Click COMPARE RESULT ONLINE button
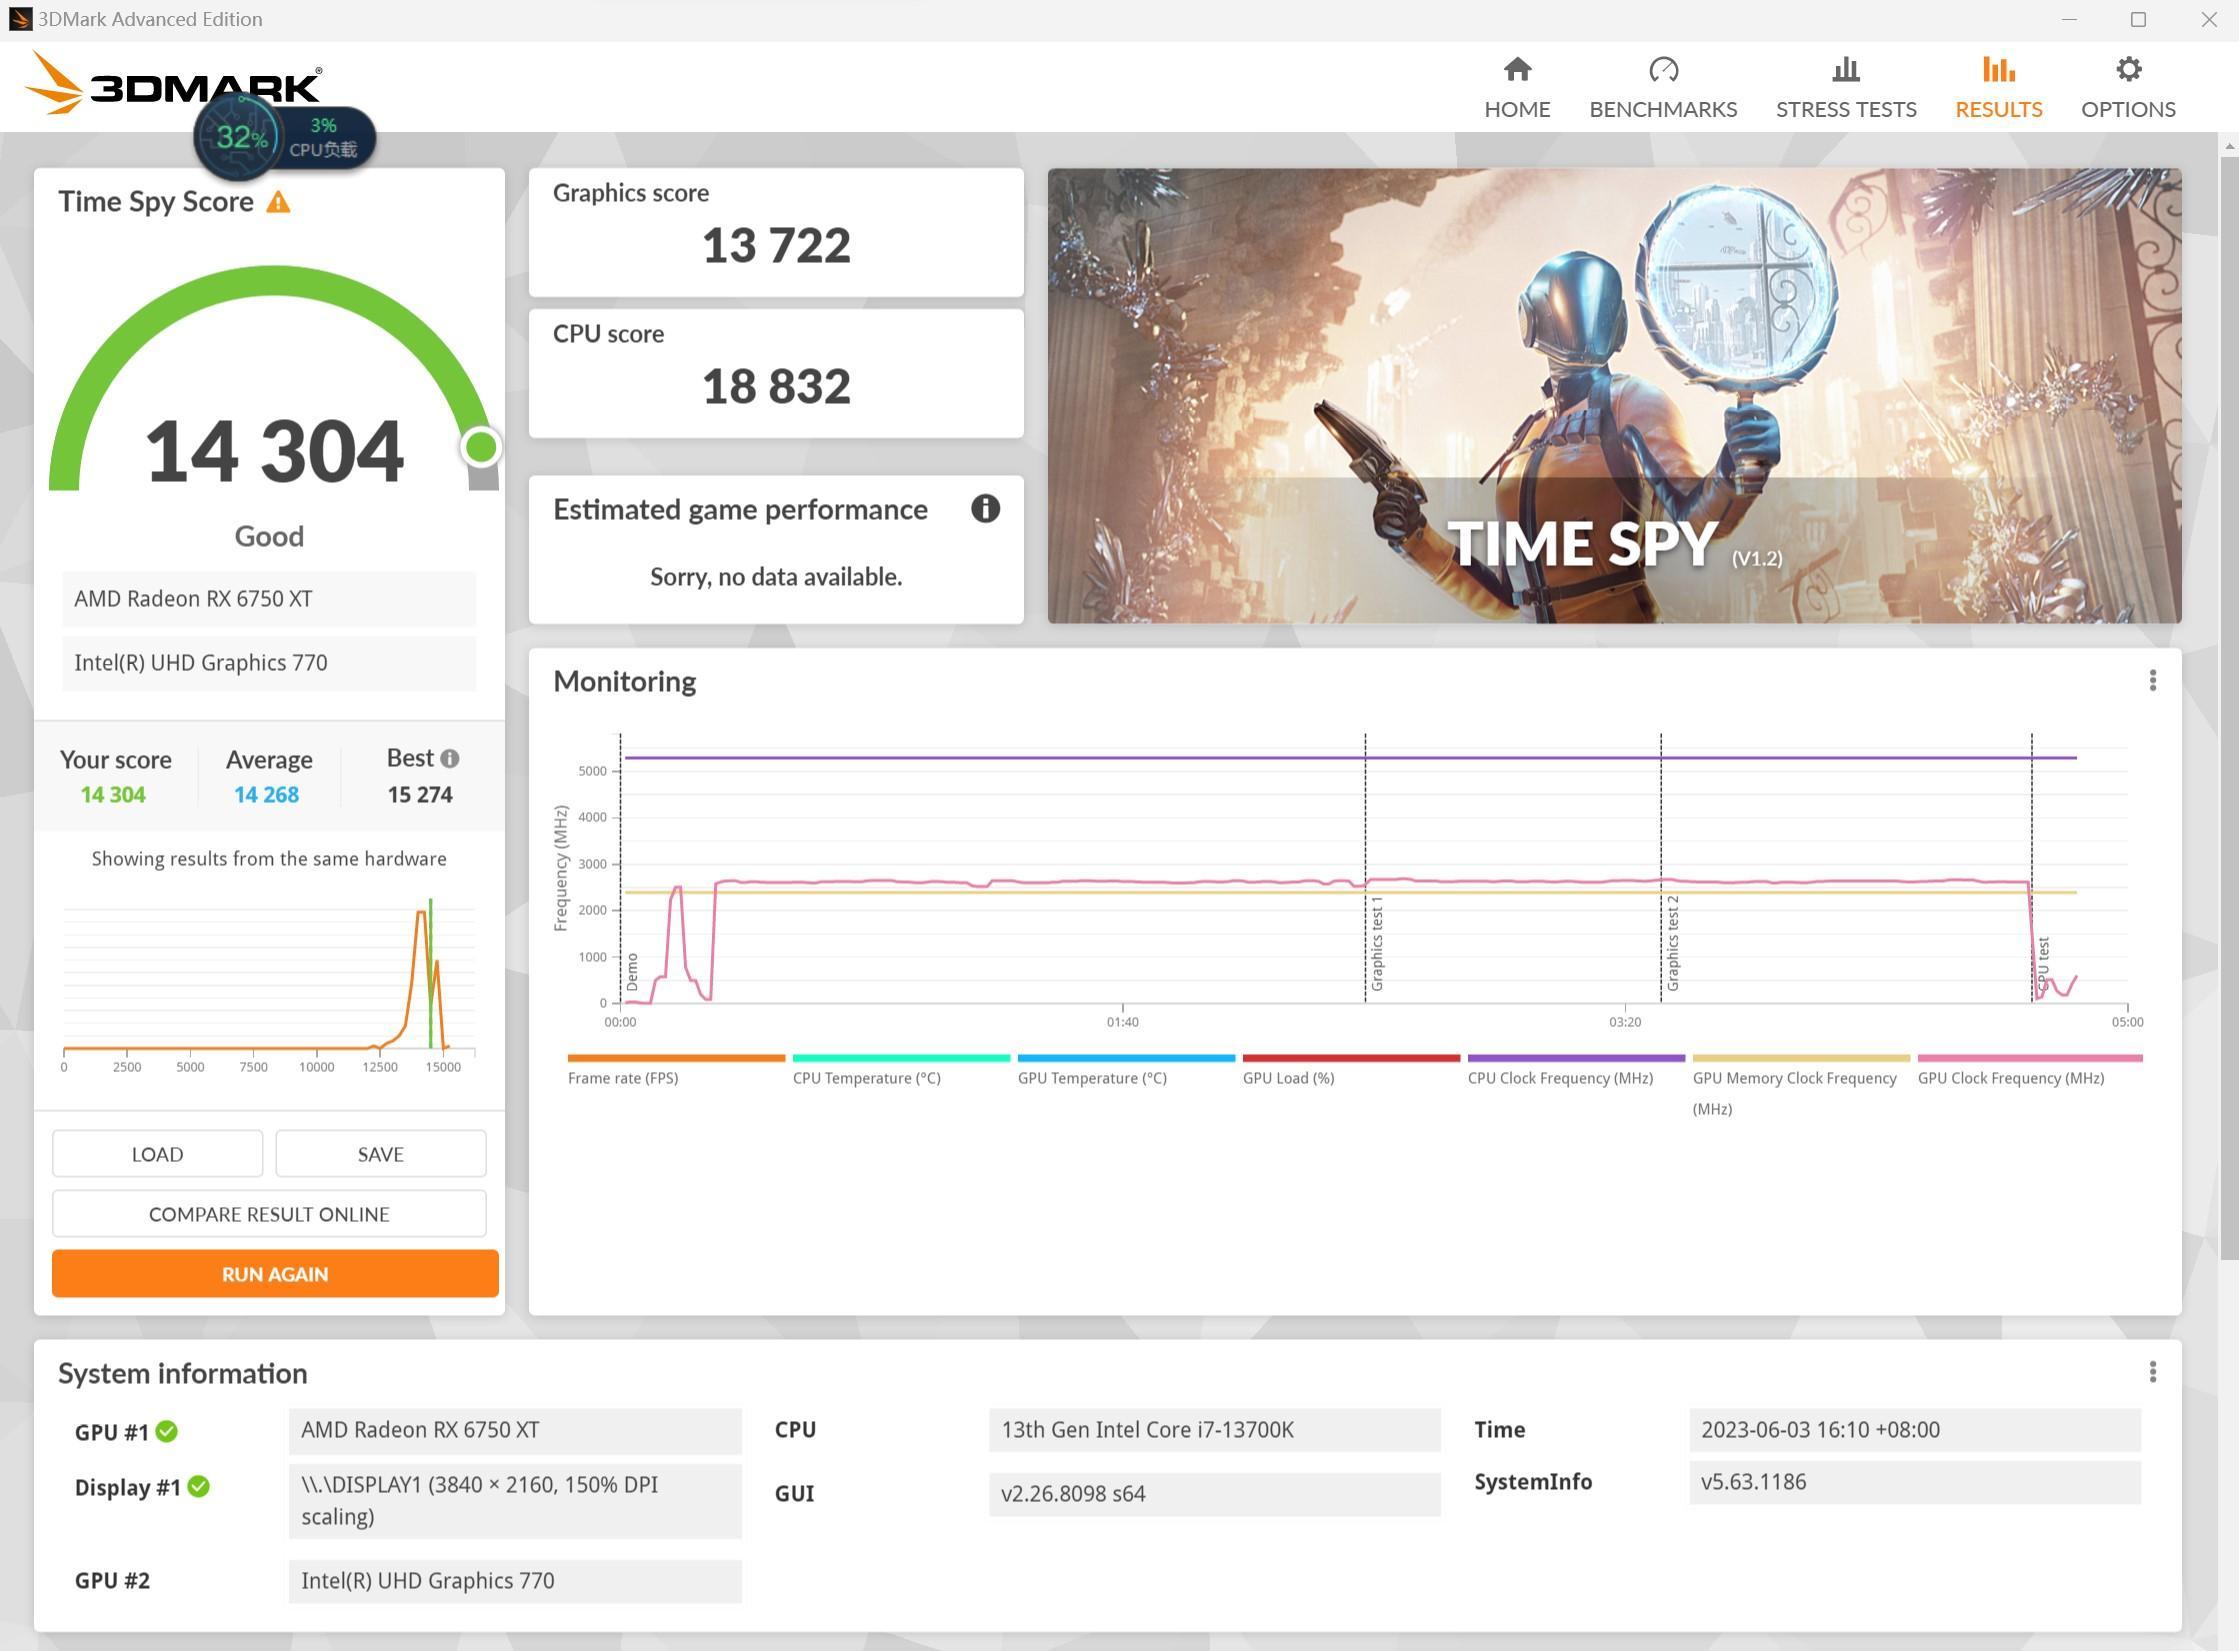2239x1651 pixels. [269, 1214]
